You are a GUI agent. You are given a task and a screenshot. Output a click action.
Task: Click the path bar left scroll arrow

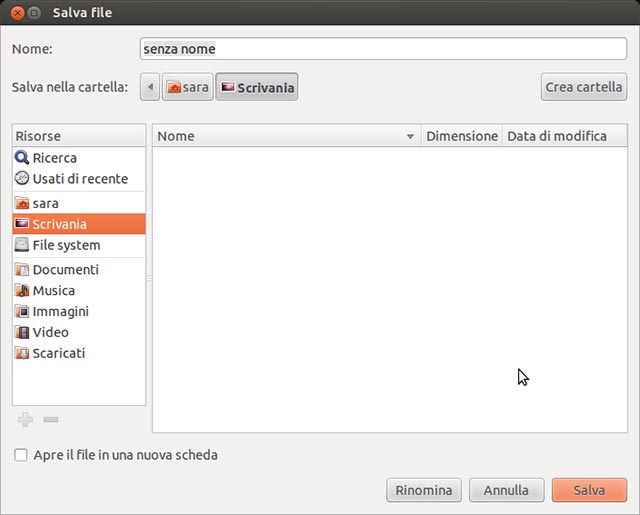[150, 88]
